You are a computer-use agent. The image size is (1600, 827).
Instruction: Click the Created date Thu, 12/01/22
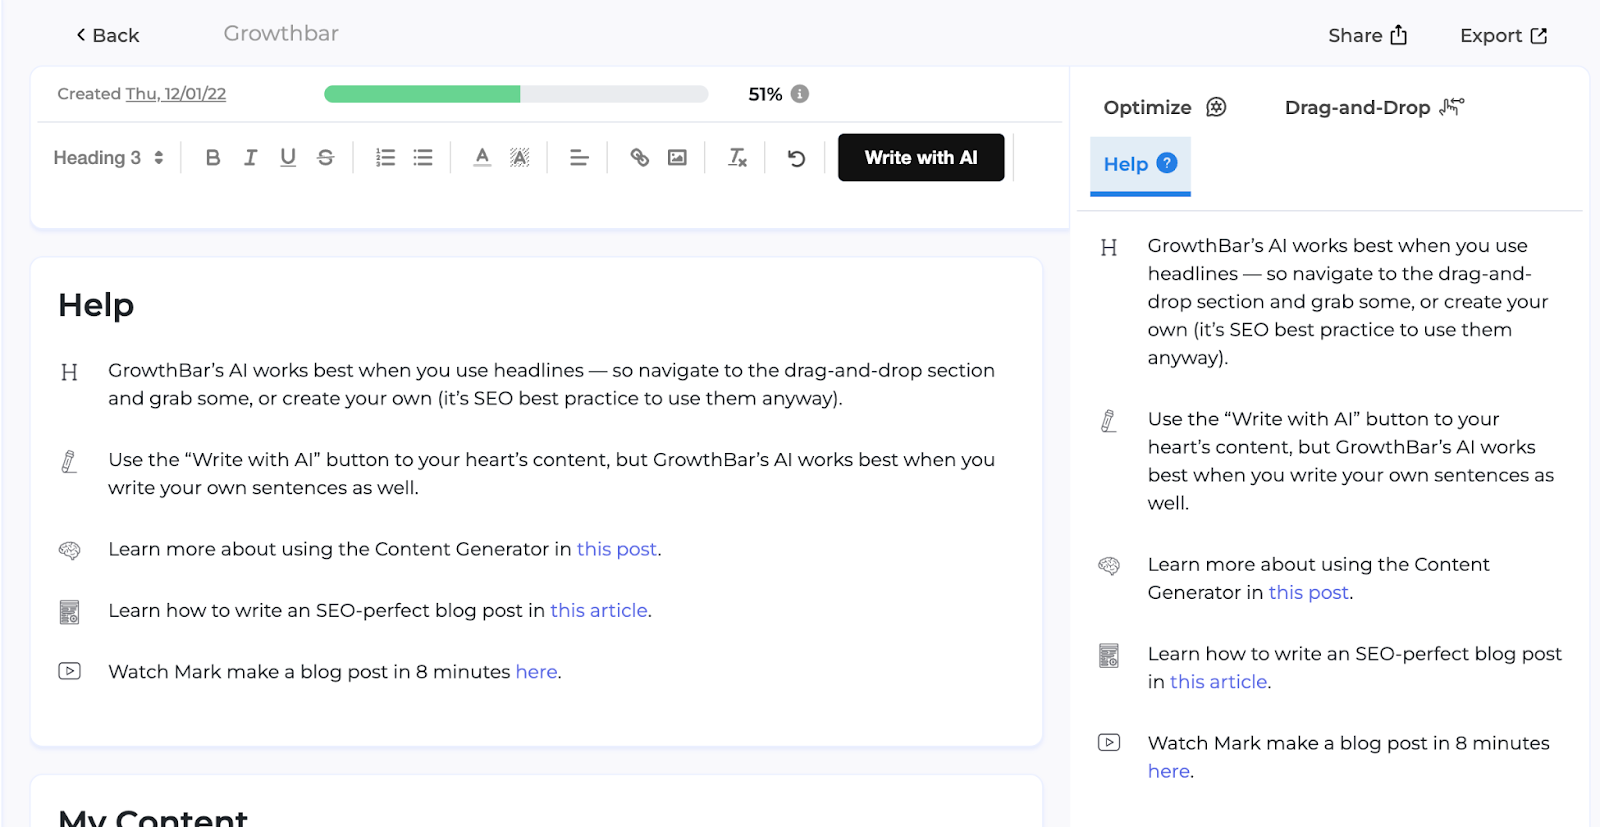(x=176, y=94)
